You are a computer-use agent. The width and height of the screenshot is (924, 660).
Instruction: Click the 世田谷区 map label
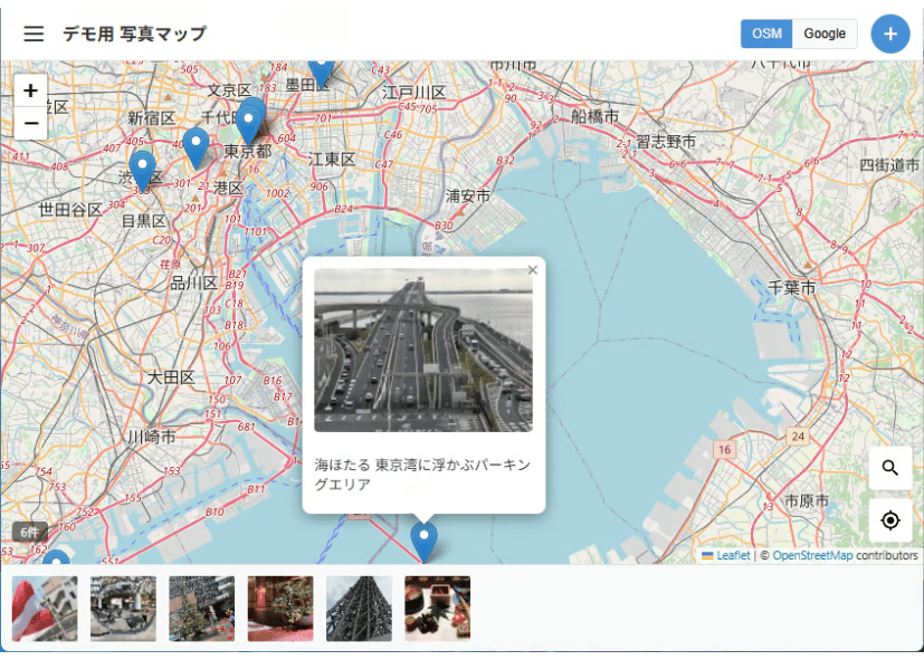[x=71, y=209]
